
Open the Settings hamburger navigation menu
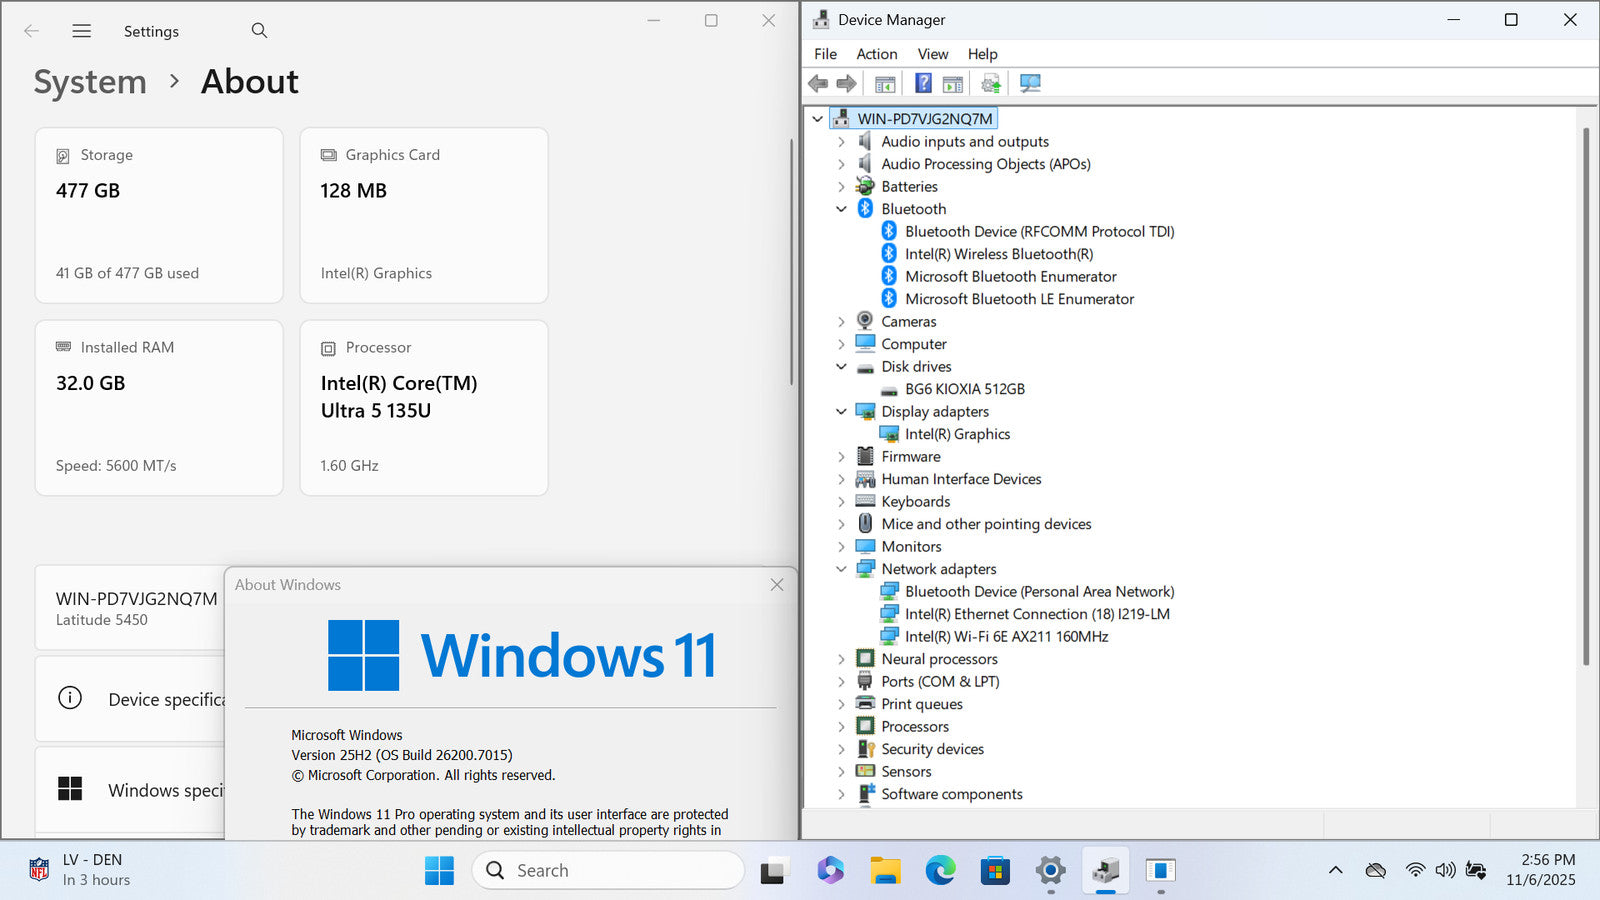pyautogui.click(x=82, y=31)
